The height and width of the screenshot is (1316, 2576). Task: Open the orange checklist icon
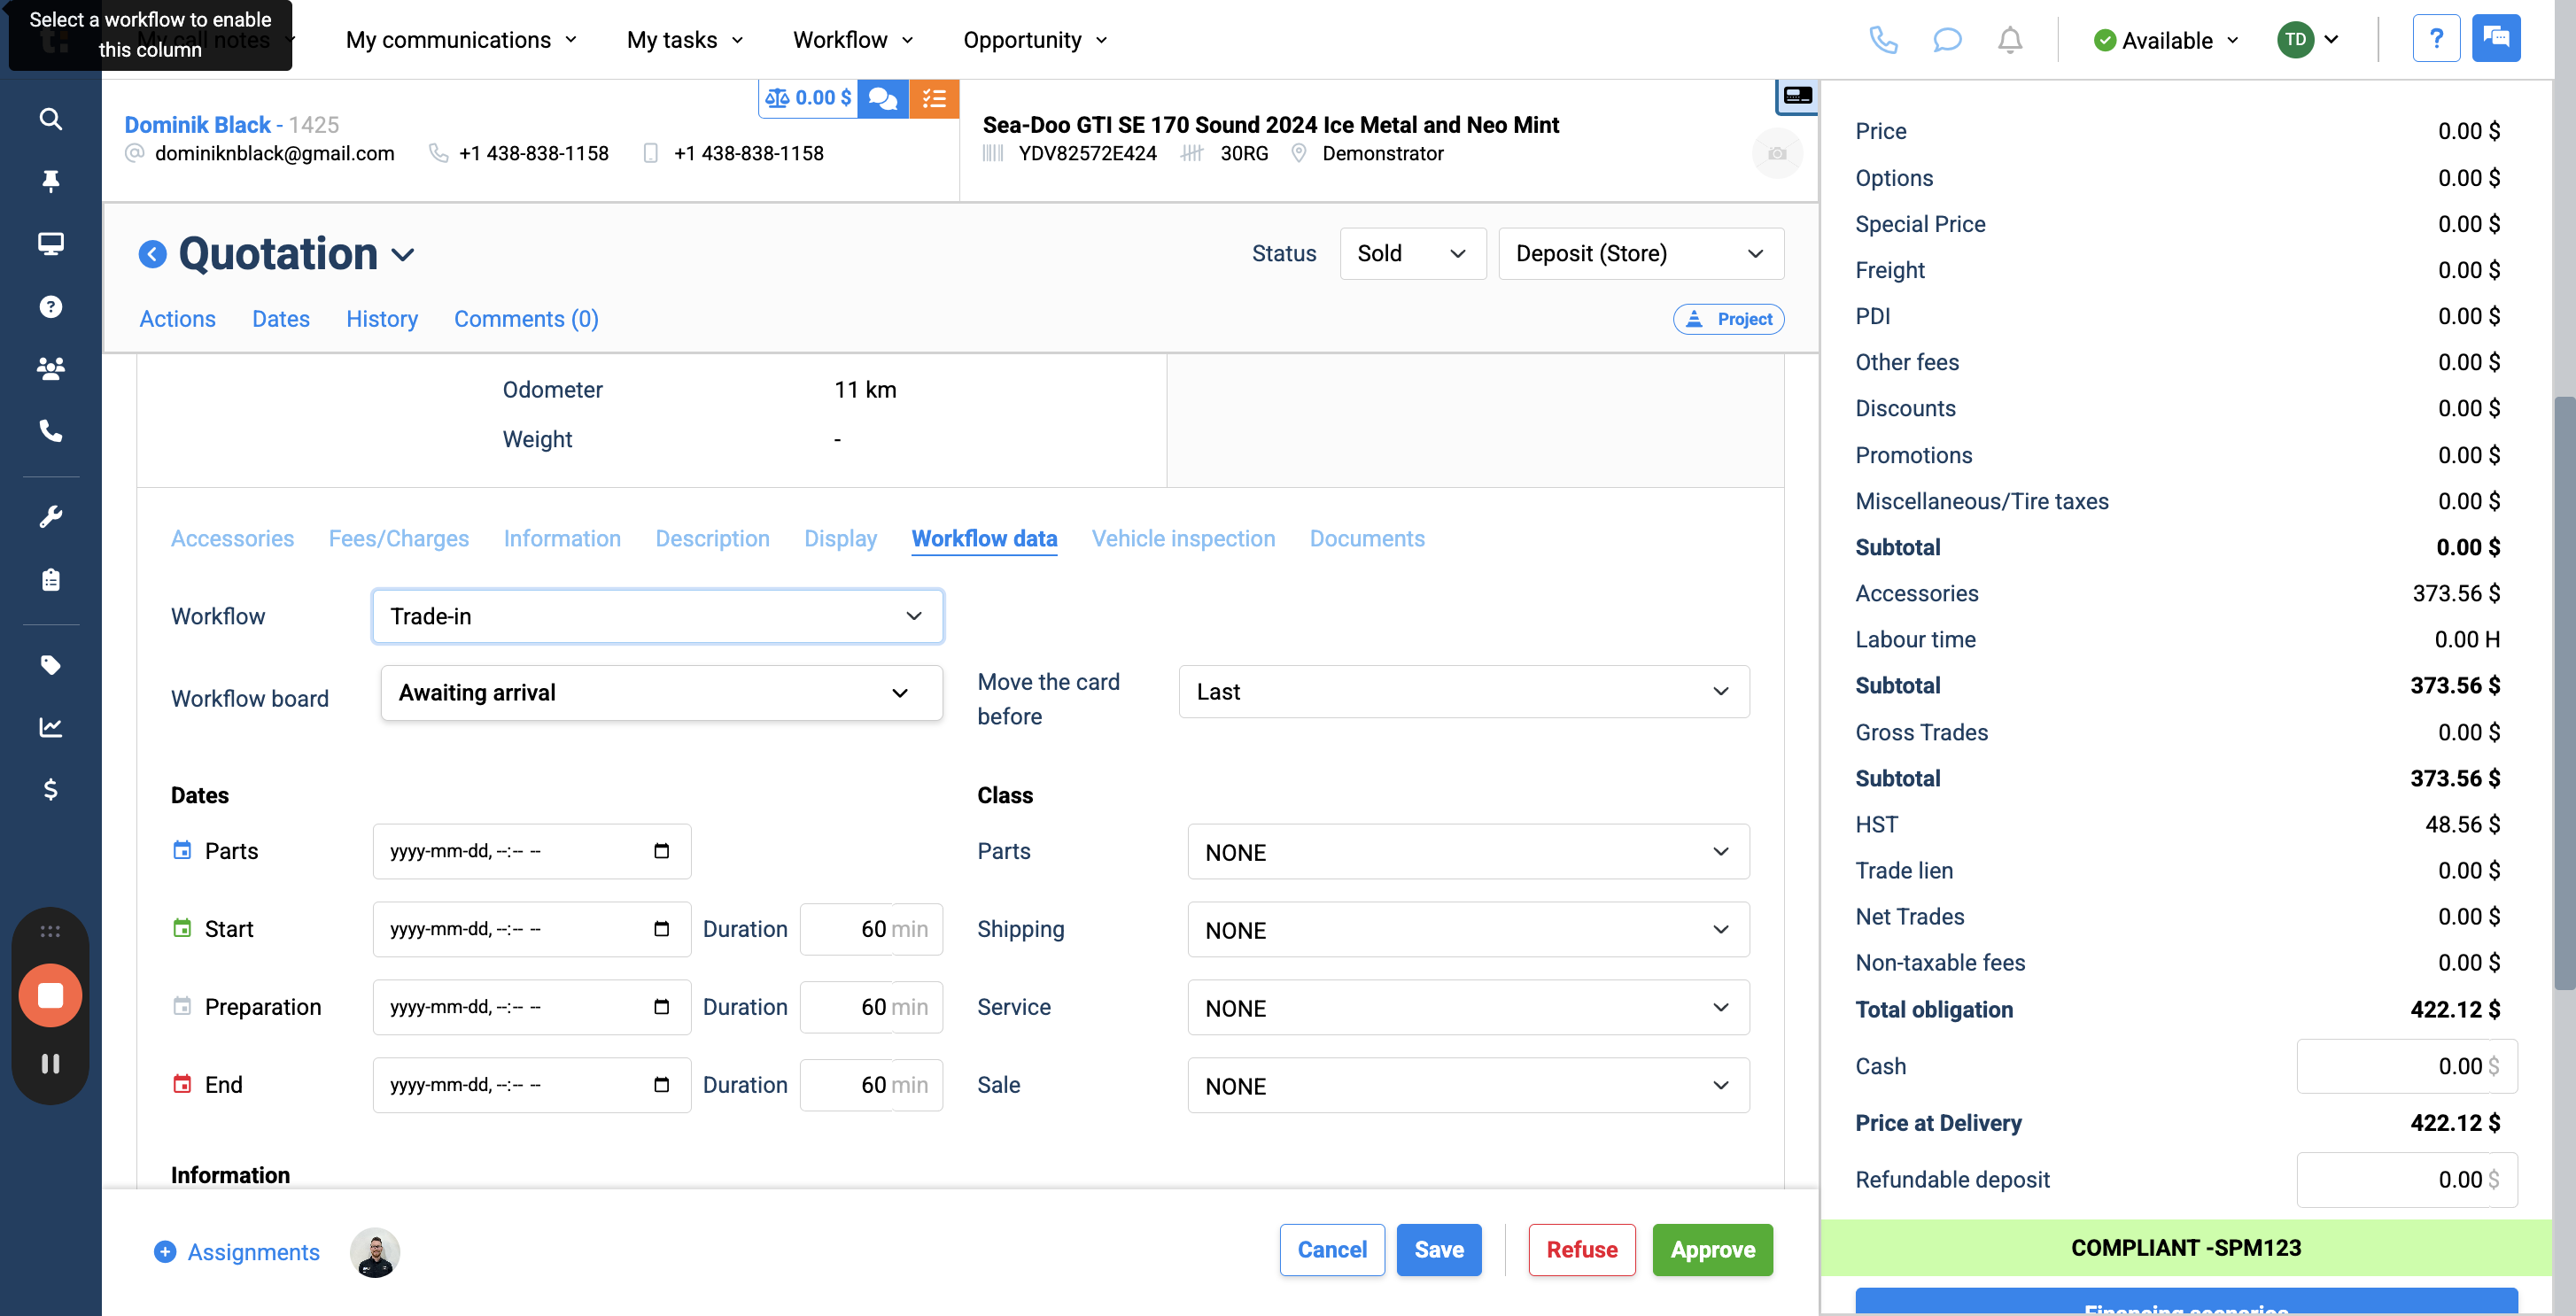pyautogui.click(x=934, y=98)
